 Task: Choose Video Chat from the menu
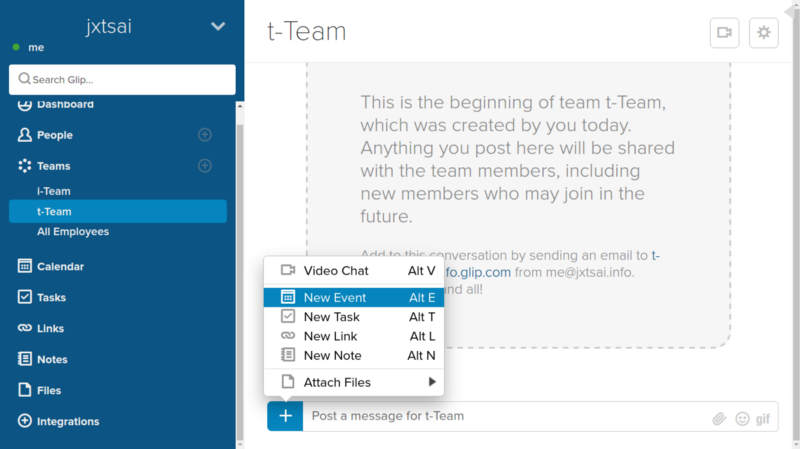(x=354, y=270)
